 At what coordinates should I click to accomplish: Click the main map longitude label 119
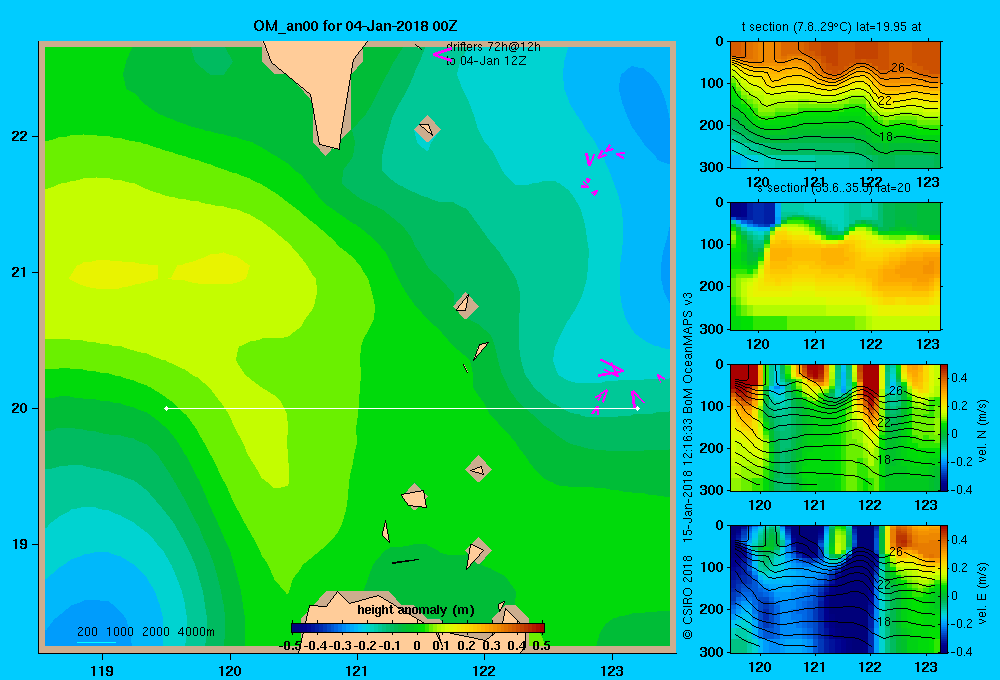102,670
